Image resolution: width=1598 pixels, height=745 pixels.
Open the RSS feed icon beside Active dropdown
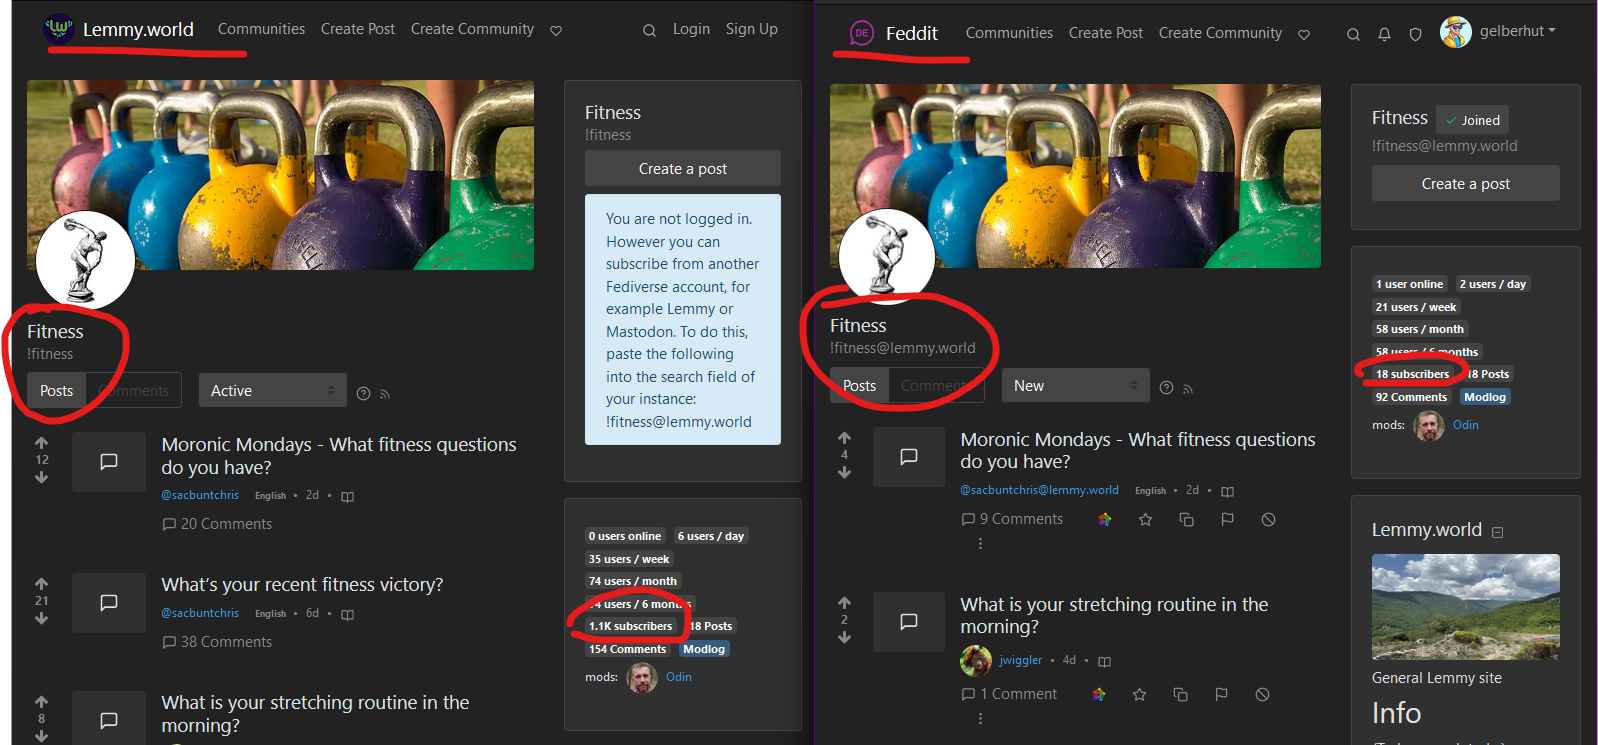(385, 394)
